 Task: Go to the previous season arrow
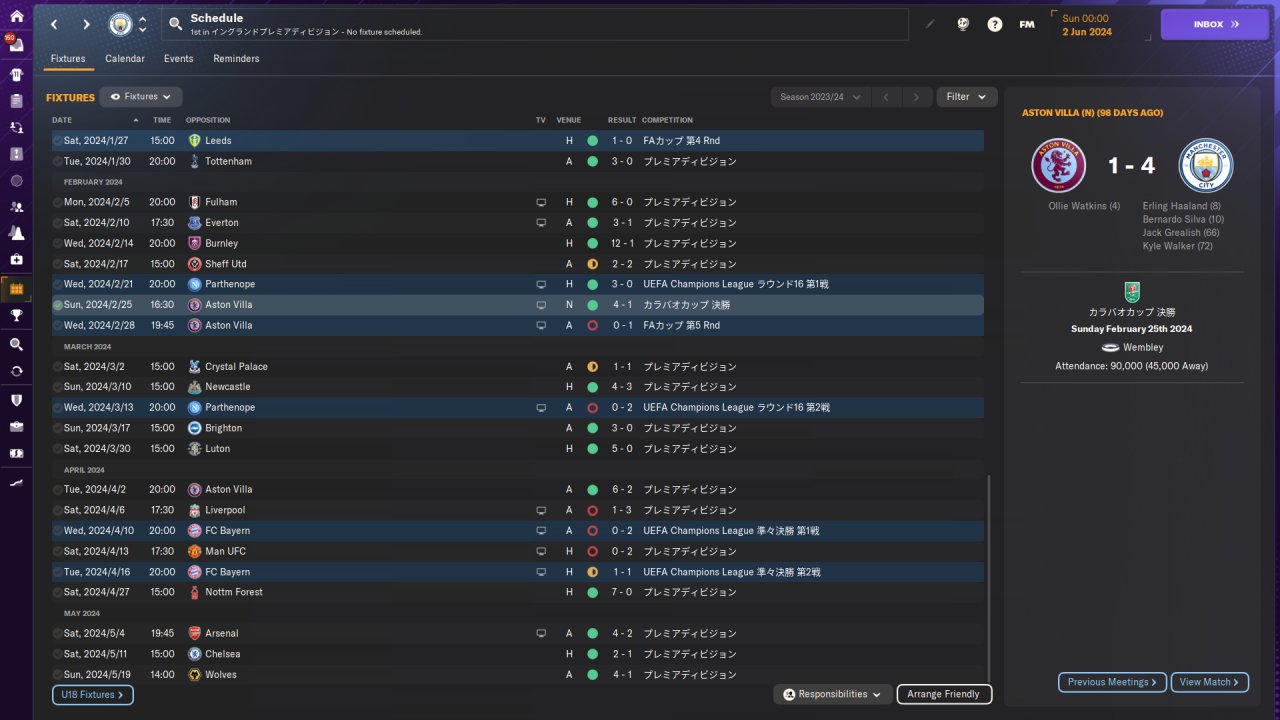click(x=886, y=97)
